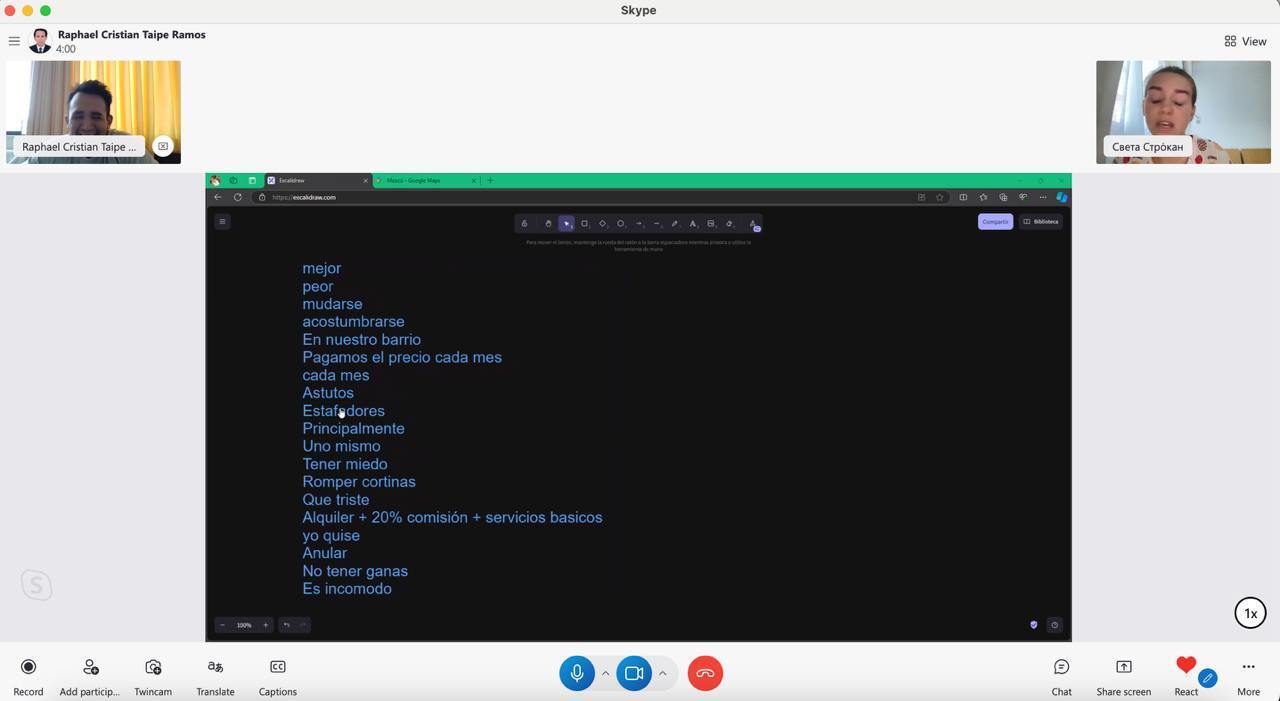
Task: Switch layout using View button
Action: click(1245, 41)
